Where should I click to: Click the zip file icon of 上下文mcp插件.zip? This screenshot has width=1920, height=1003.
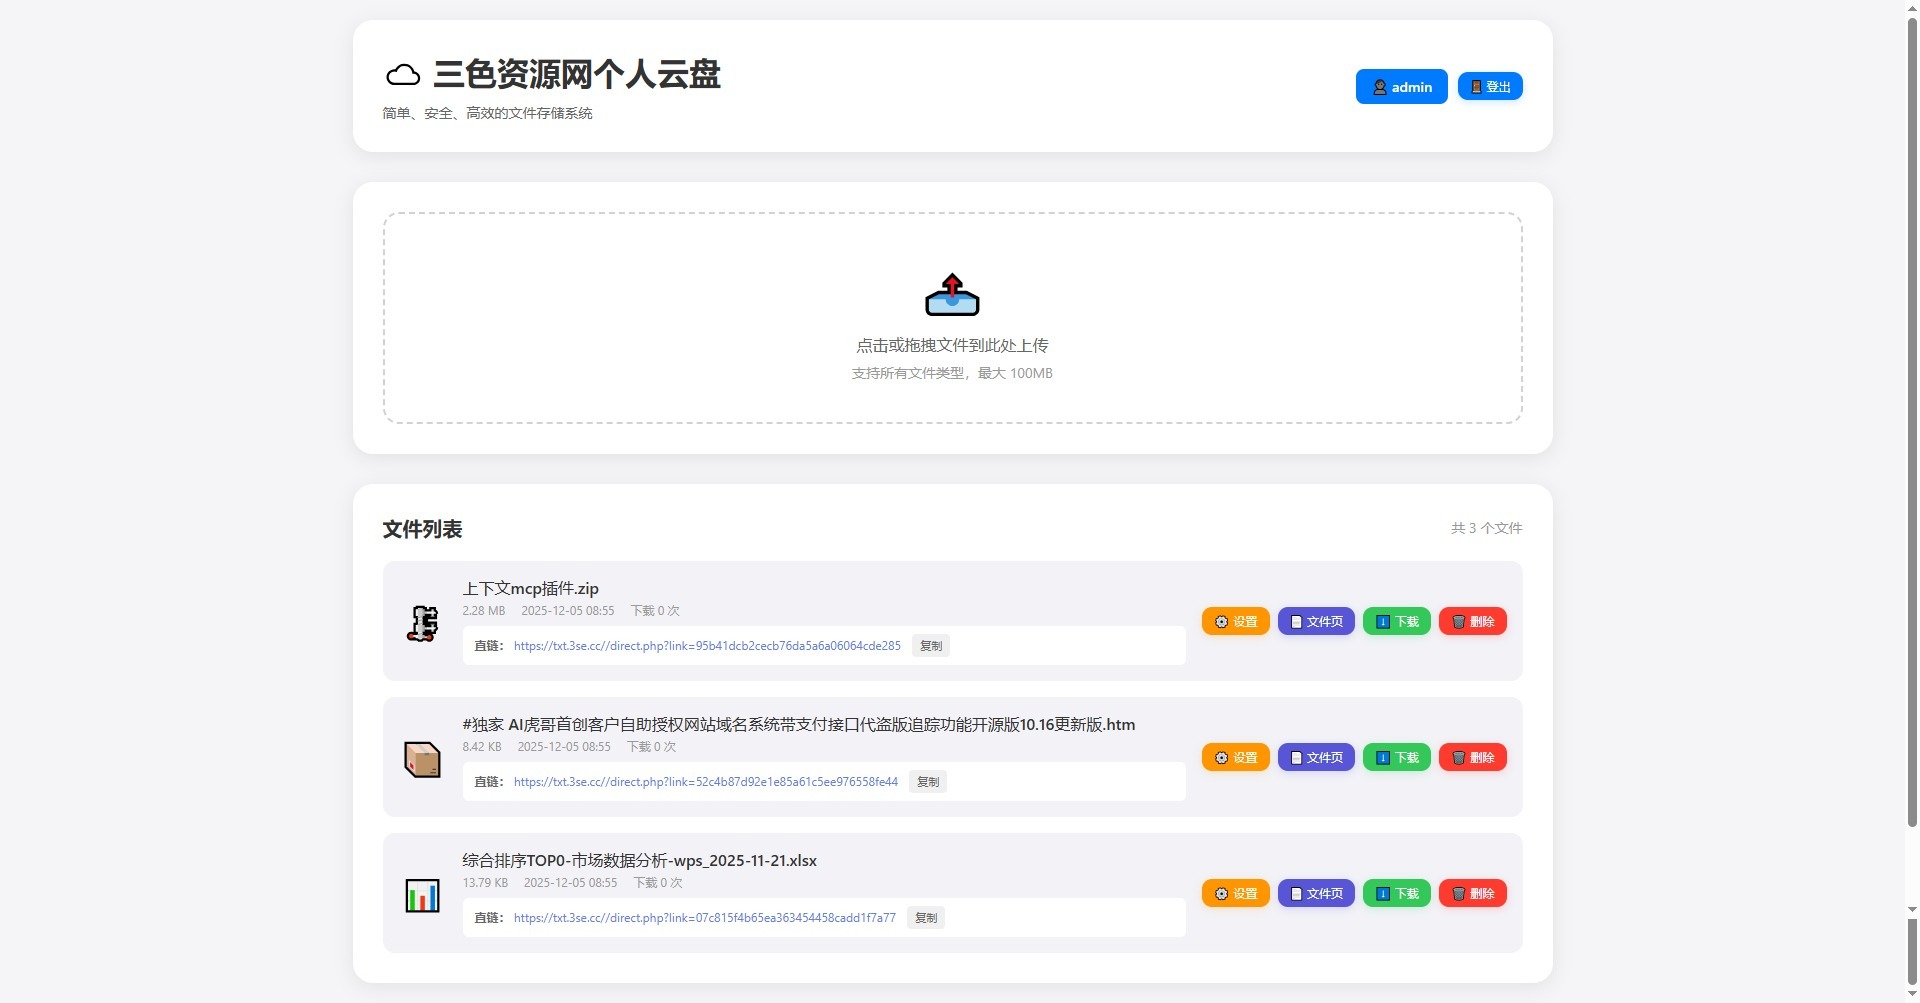click(x=422, y=621)
